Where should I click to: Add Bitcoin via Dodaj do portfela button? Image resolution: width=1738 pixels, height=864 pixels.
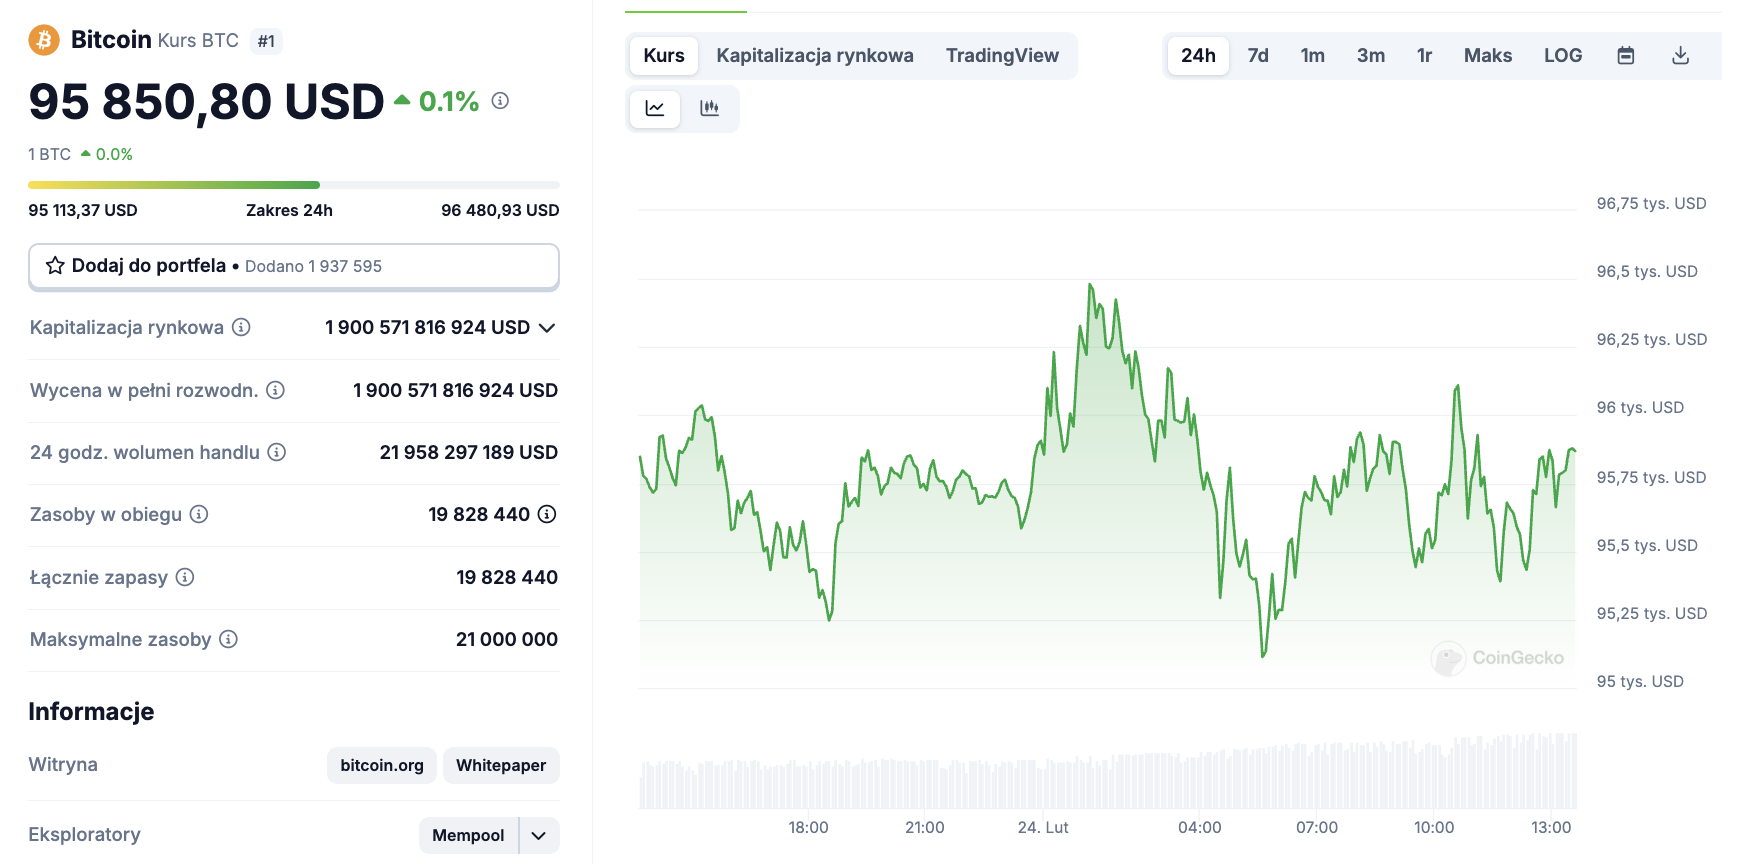tap(294, 266)
